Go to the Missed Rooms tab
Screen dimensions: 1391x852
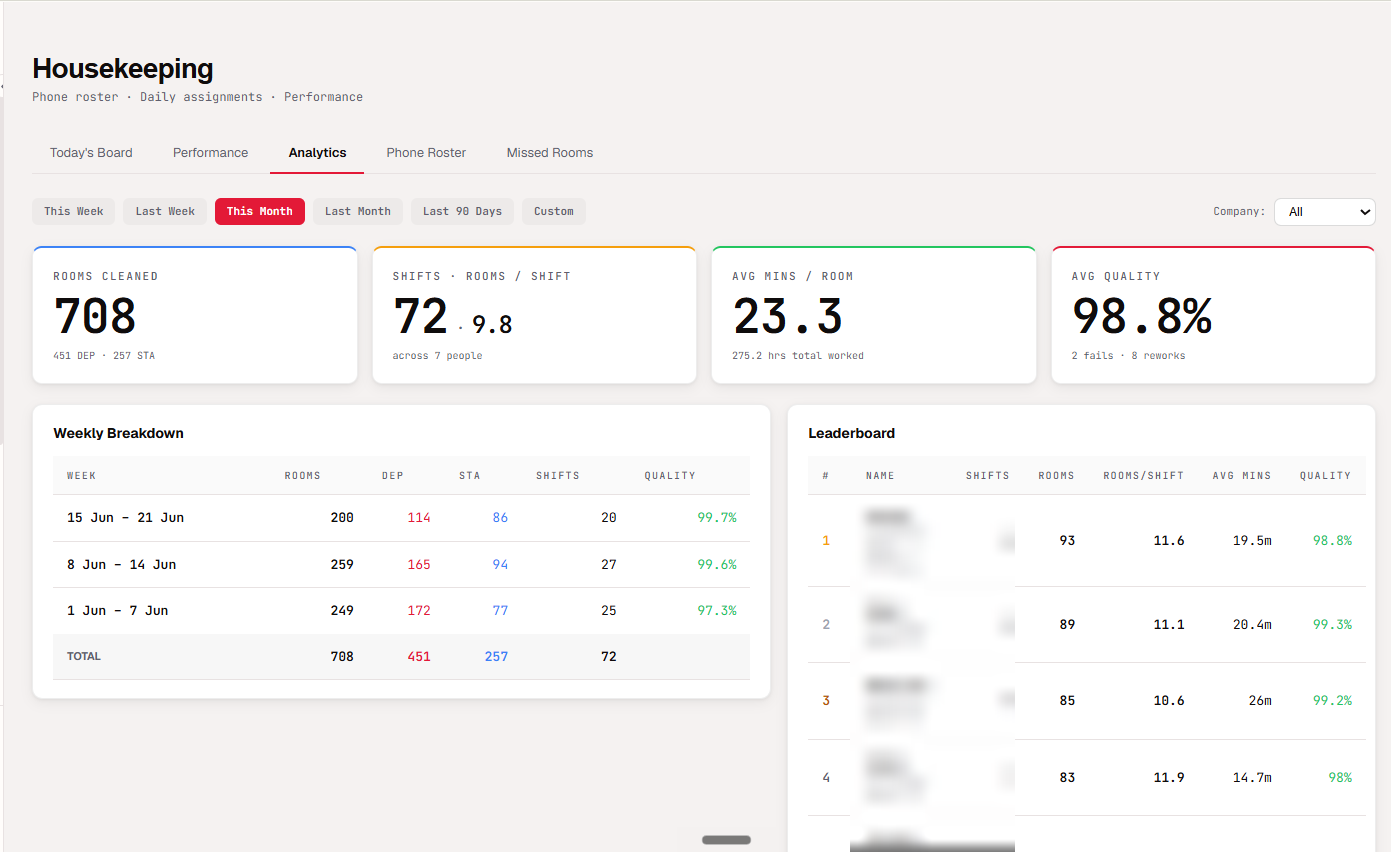click(x=550, y=153)
